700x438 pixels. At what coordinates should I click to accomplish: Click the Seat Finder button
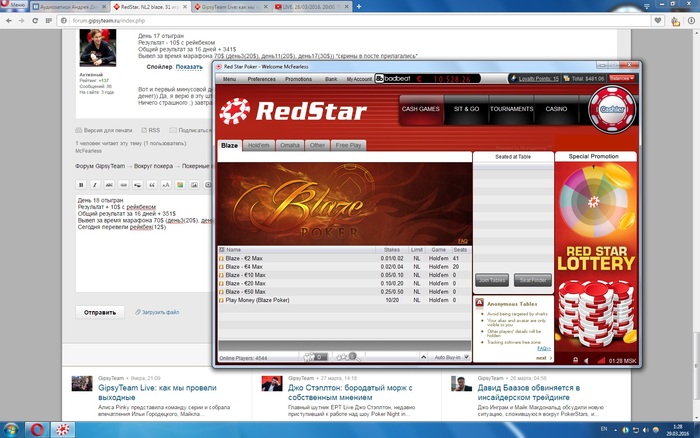click(532, 280)
